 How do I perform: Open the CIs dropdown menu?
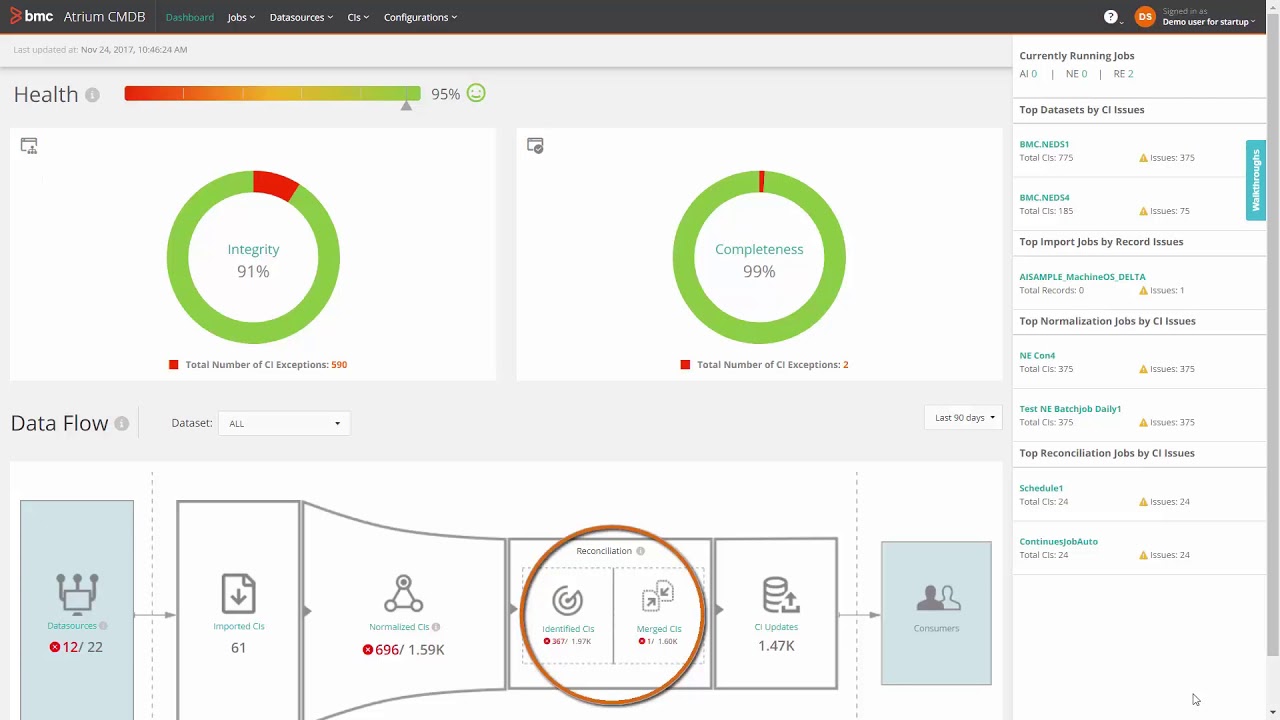358,17
